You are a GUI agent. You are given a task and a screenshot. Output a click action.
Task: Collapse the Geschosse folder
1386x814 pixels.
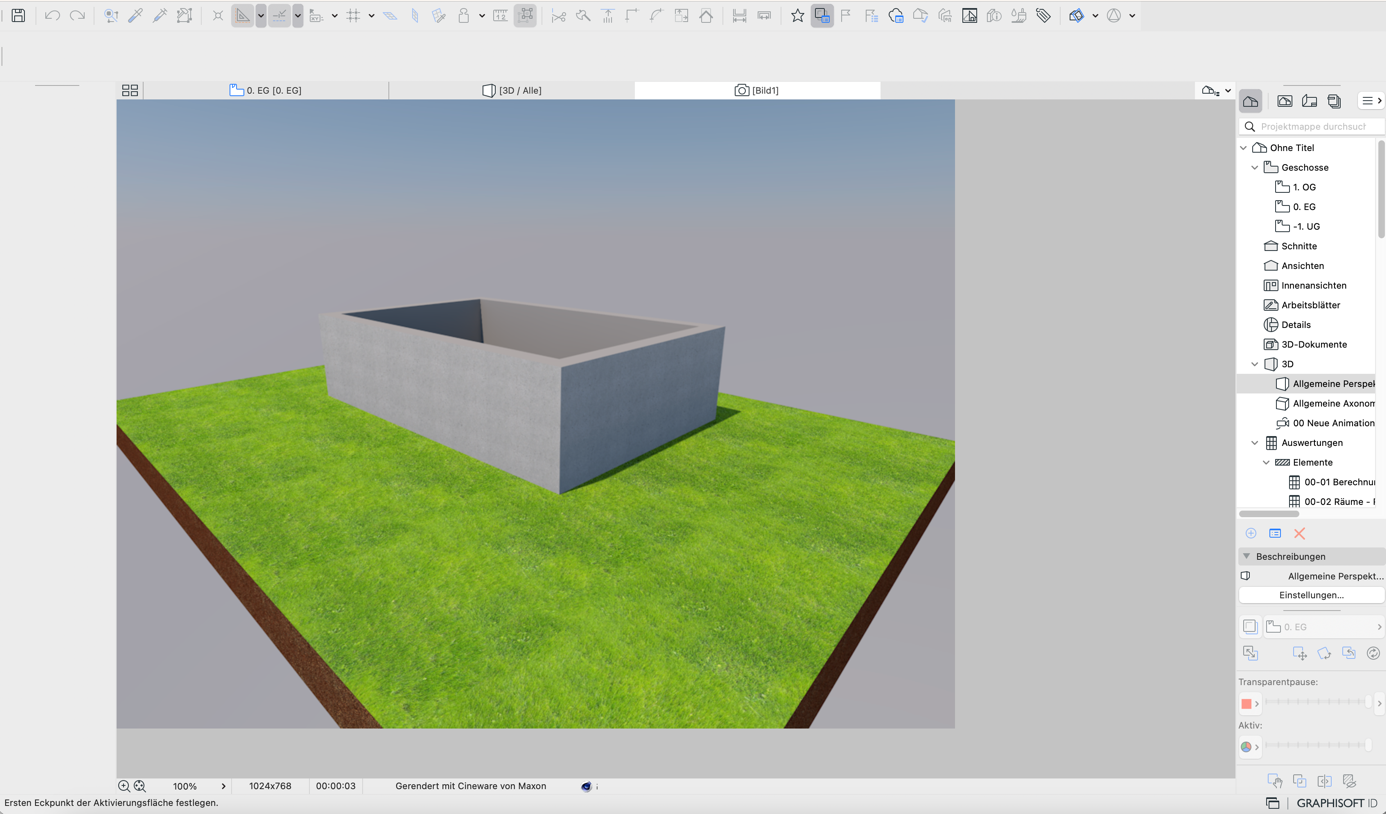(1255, 168)
